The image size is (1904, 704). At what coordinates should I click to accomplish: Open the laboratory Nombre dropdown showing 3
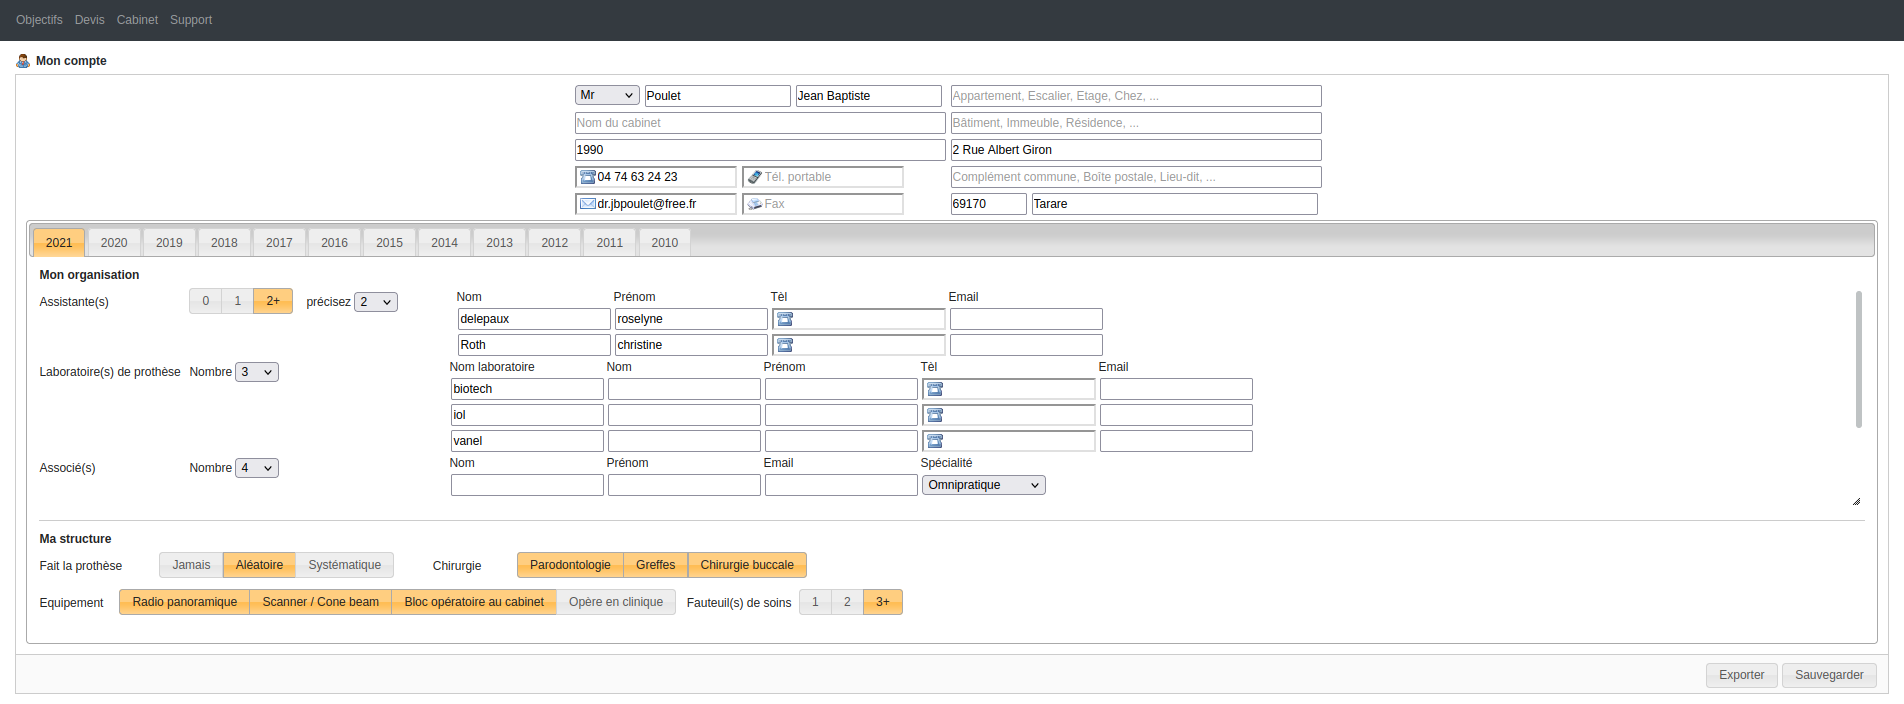(x=256, y=372)
